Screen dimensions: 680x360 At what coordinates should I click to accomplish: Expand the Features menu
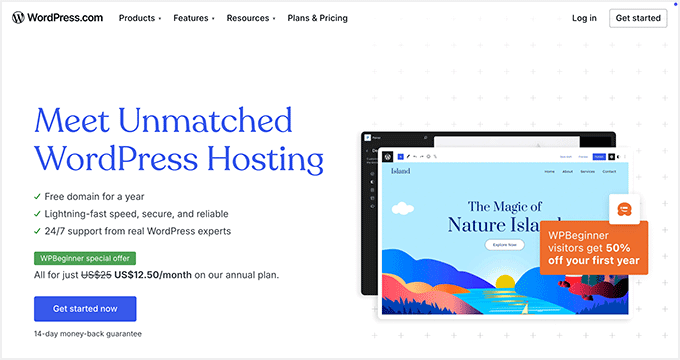(x=194, y=18)
